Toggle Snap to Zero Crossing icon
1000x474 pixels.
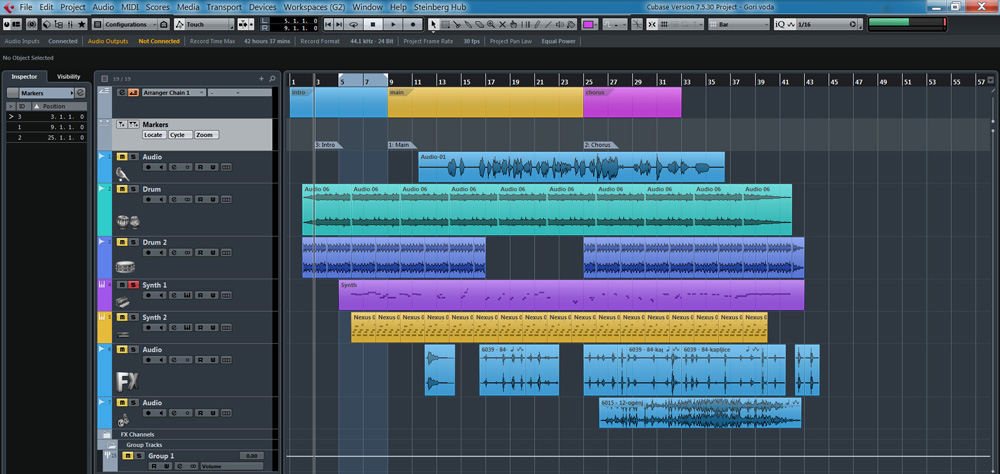(x=636, y=24)
